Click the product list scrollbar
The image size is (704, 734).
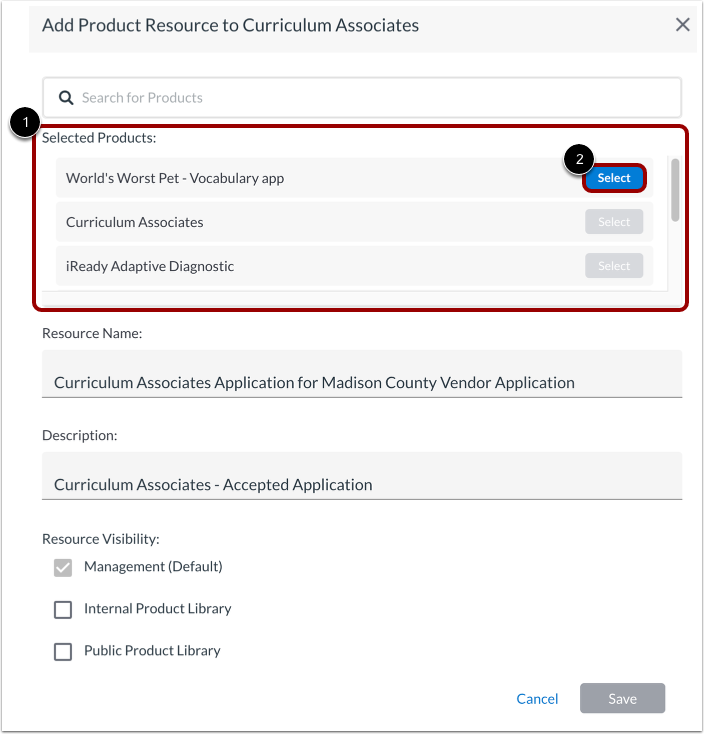pyautogui.click(x=675, y=190)
